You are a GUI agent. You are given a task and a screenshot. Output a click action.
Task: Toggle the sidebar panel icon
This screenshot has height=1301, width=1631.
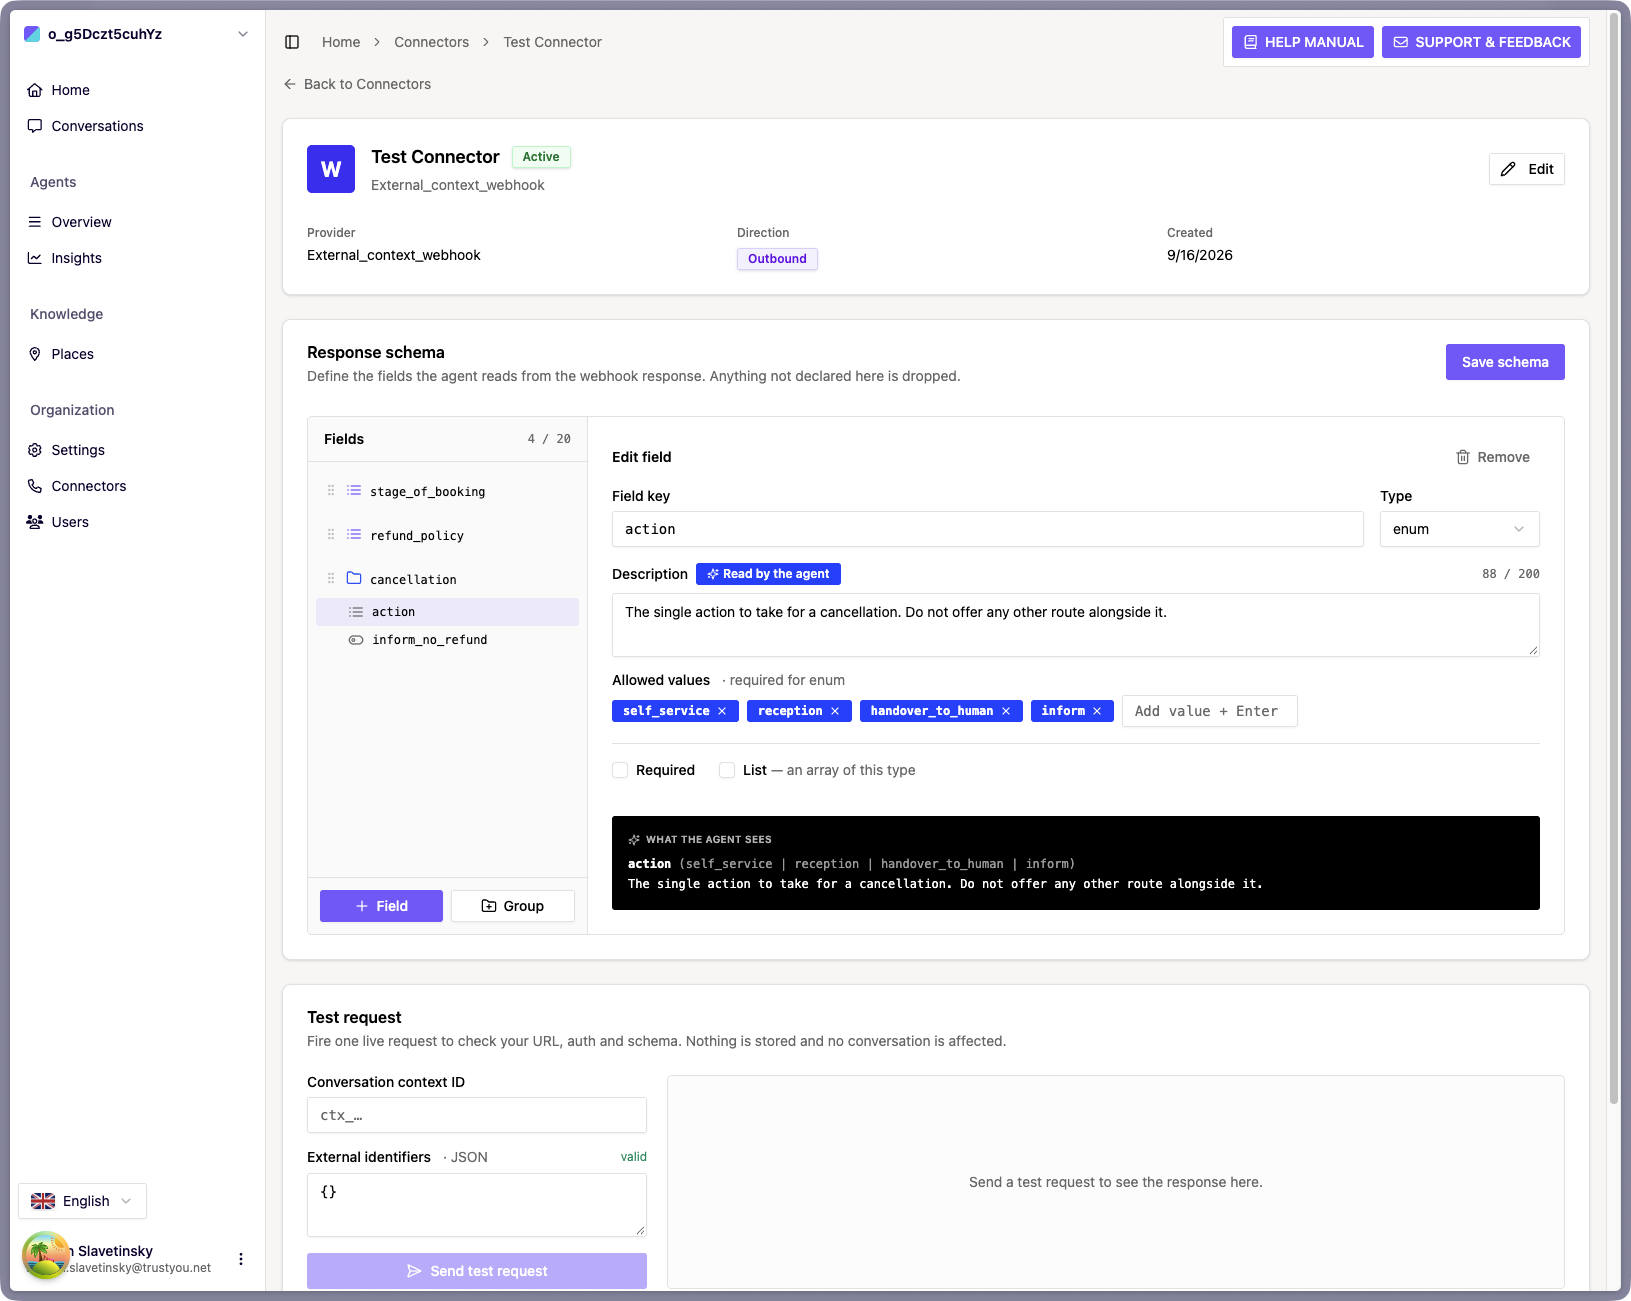click(292, 42)
